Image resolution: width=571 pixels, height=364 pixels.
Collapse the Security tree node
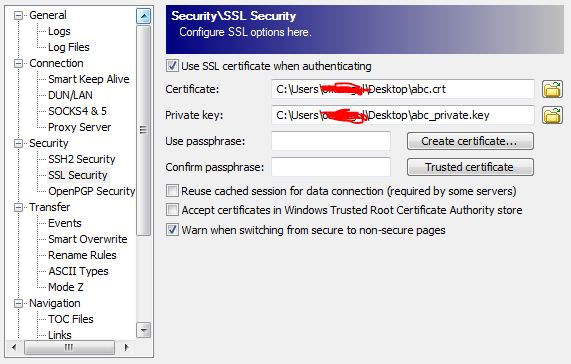[x=18, y=143]
